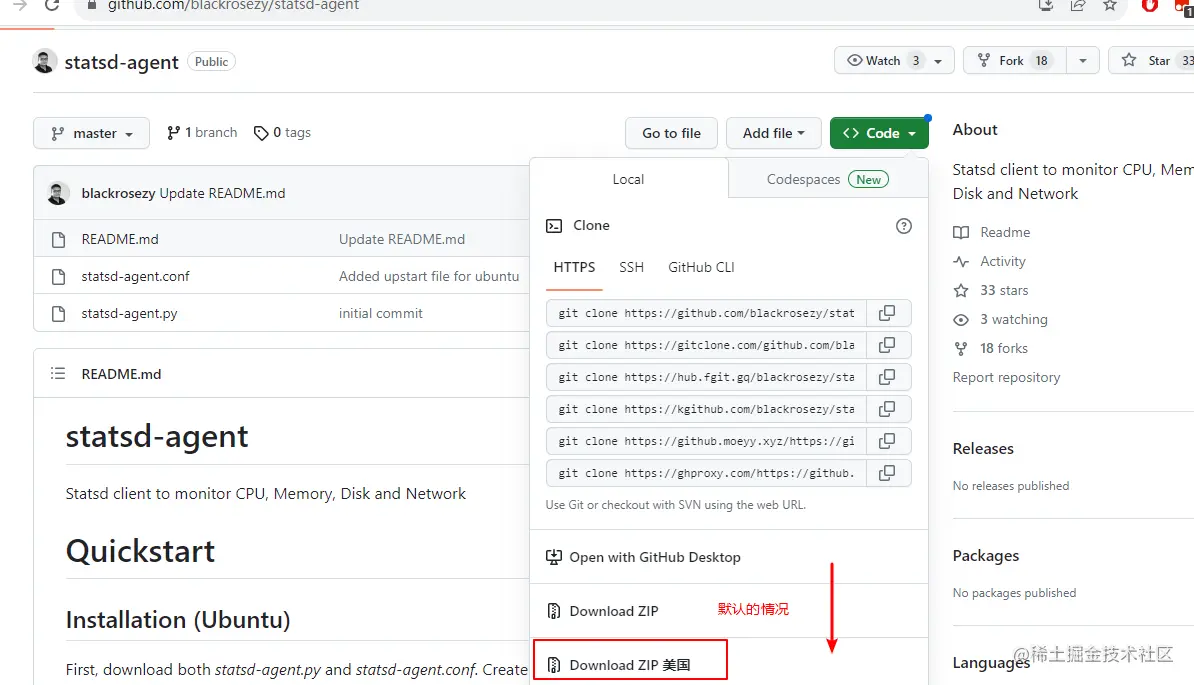Fork the repository with Fork button
The height and width of the screenshot is (685, 1194).
pos(1015,61)
